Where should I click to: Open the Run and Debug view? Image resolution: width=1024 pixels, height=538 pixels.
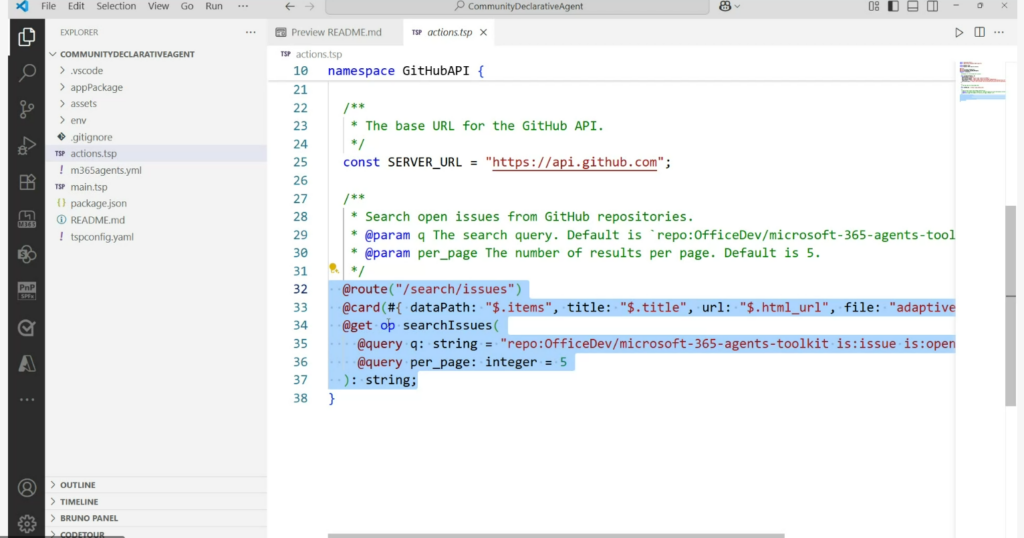pos(27,146)
